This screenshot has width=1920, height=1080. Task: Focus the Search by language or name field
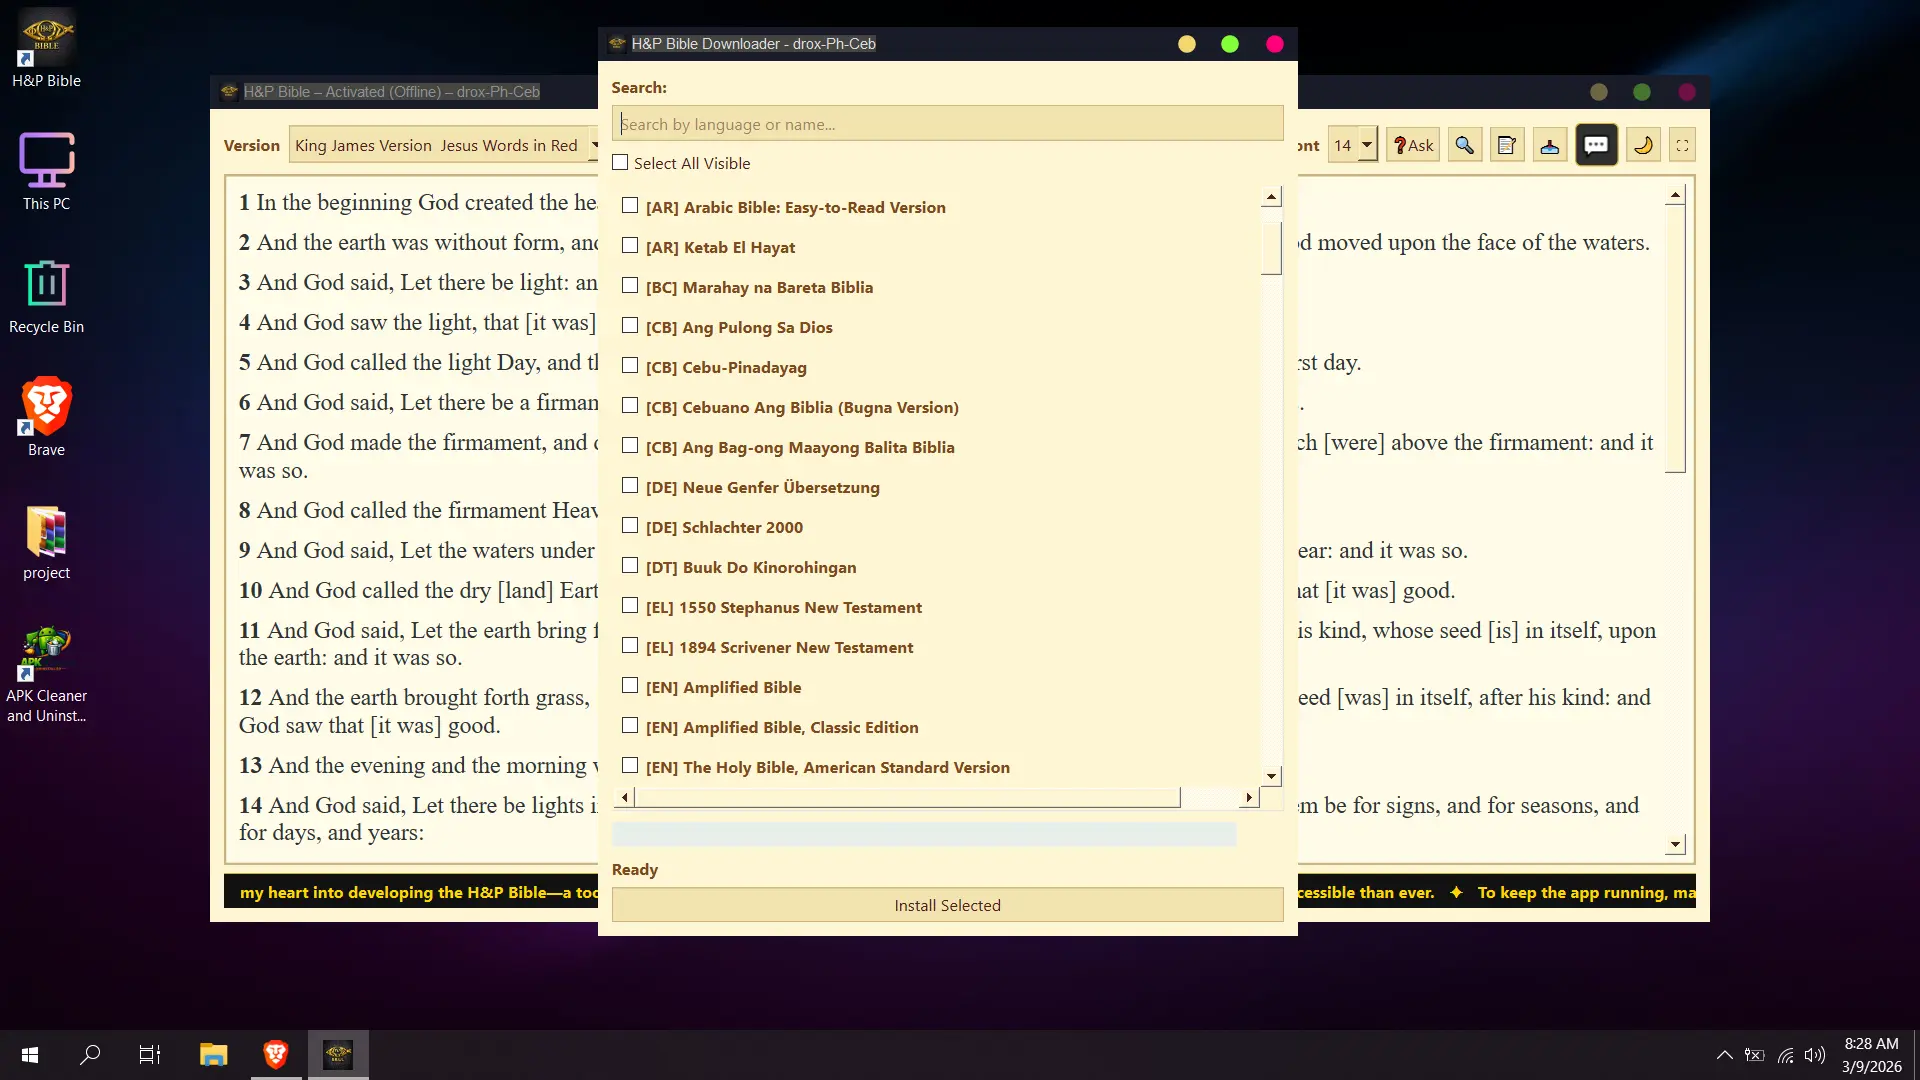click(x=947, y=124)
